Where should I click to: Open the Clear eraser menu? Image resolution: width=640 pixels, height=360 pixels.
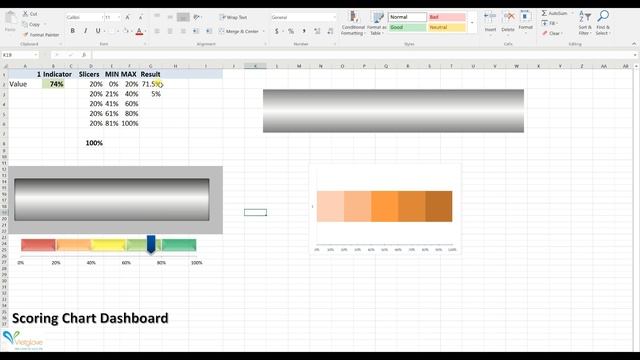click(552, 33)
